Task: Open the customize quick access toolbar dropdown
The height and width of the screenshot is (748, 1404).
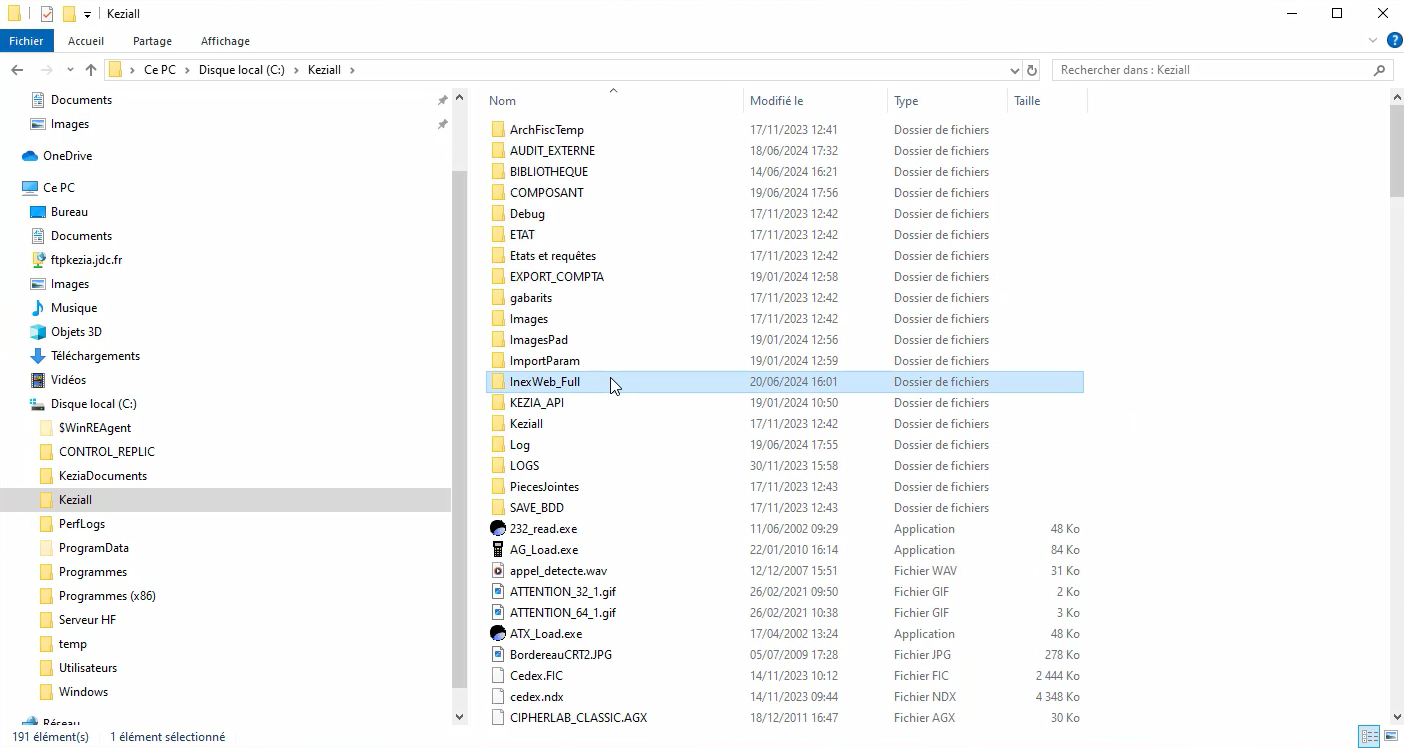Action: pyautogui.click(x=88, y=14)
